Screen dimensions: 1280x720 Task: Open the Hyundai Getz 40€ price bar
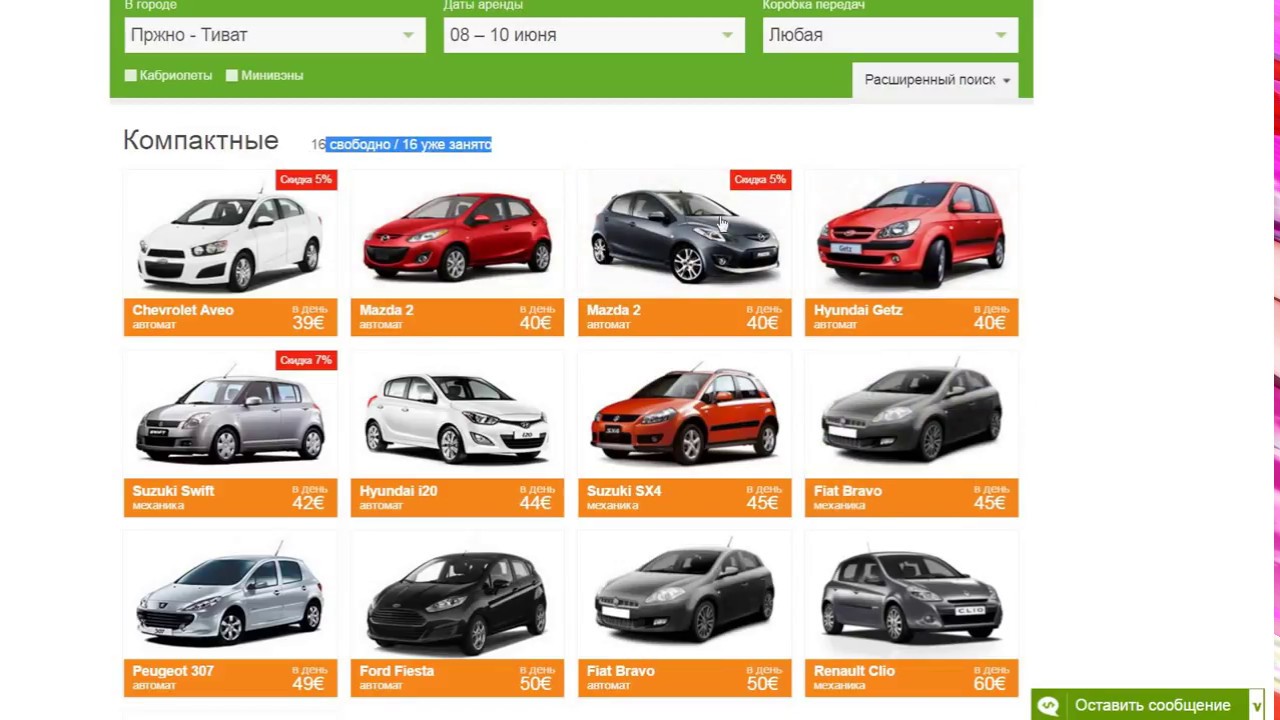pyautogui.click(x=911, y=317)
